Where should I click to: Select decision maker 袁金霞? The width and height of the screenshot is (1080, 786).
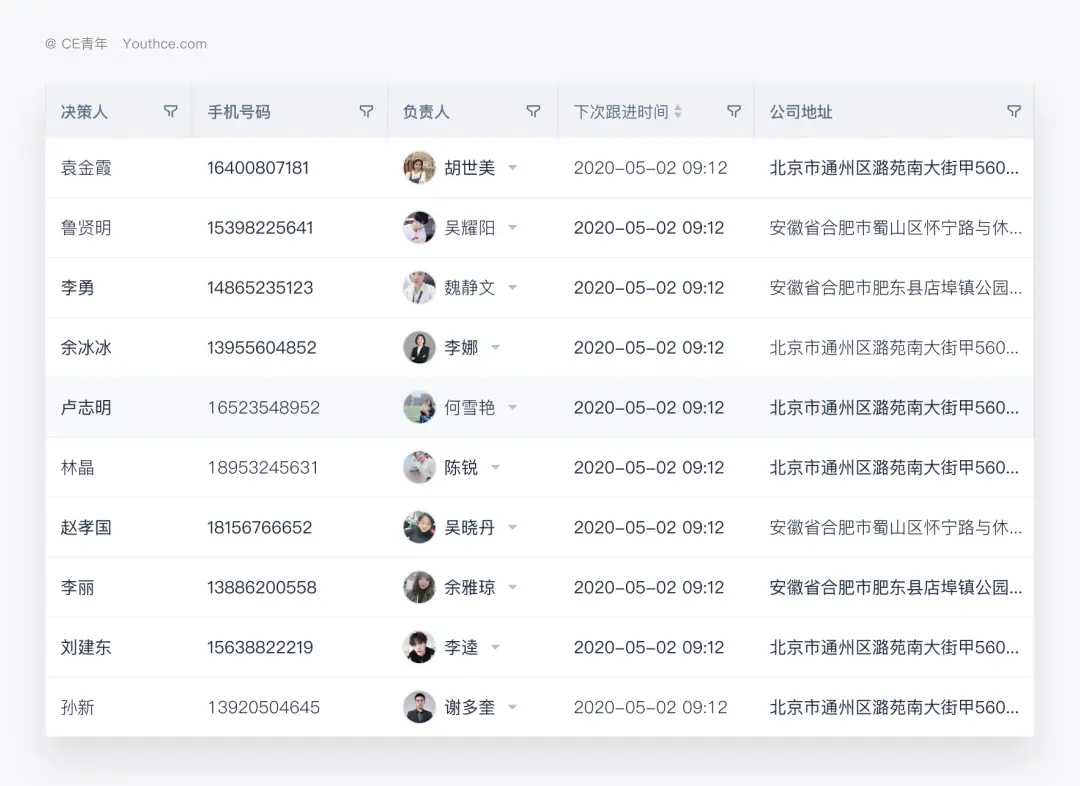click(x=86, y=167)
